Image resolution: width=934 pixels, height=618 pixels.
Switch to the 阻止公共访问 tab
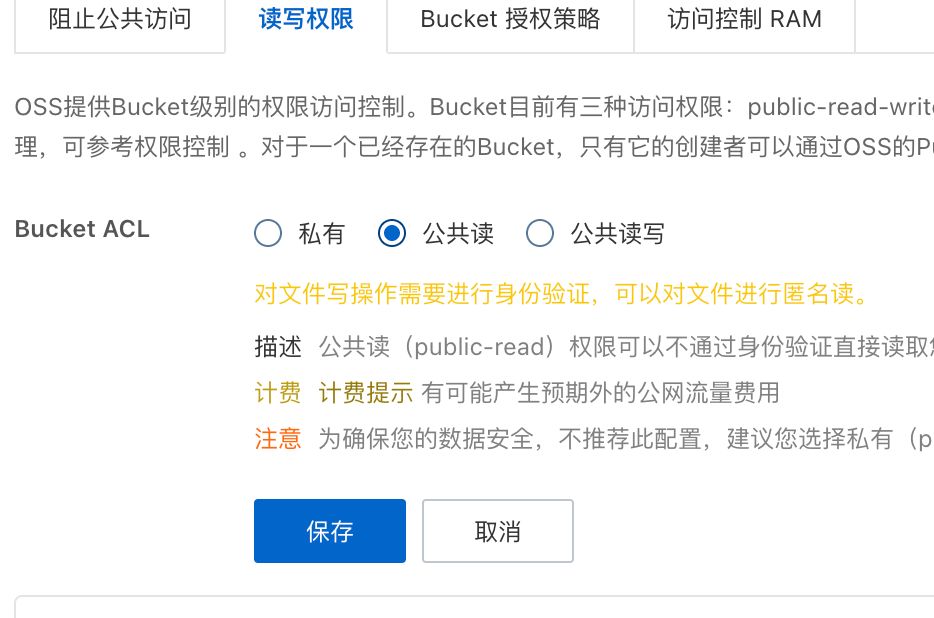[x=120, y=19]
